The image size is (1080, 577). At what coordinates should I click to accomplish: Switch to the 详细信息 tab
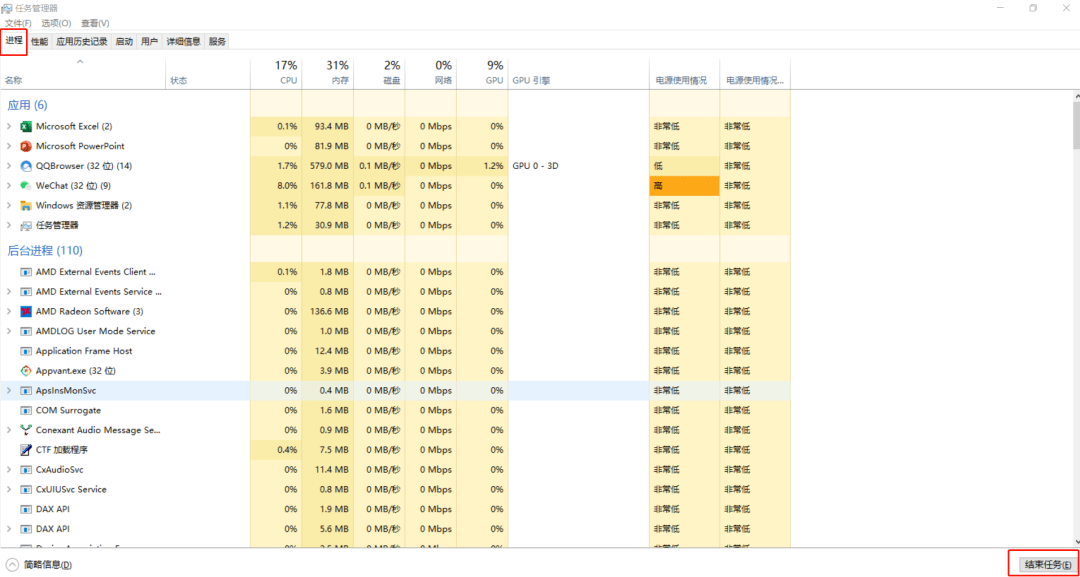click(183, 41)
